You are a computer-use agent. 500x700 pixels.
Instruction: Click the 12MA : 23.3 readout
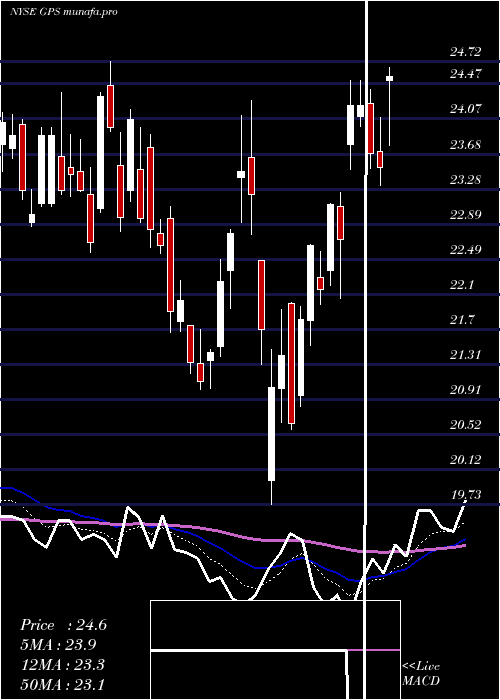click(x=63, y=665)
